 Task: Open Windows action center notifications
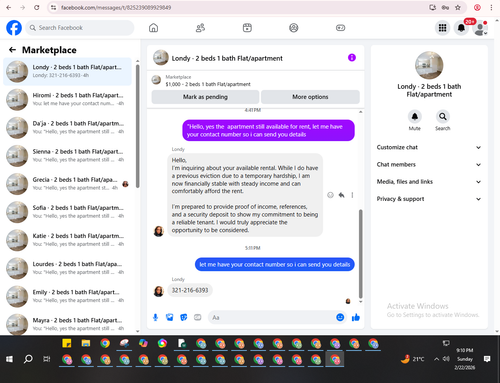[487, 359]
